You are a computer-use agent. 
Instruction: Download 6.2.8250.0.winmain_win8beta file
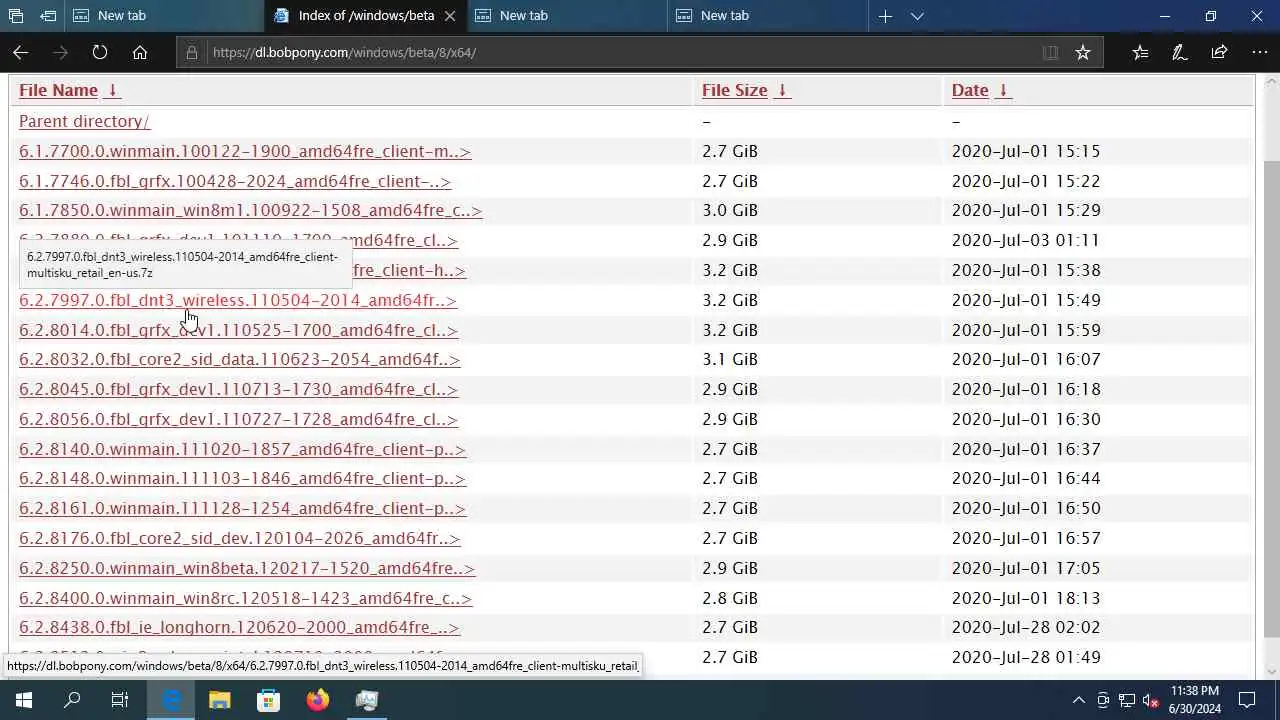coord(247,568)
